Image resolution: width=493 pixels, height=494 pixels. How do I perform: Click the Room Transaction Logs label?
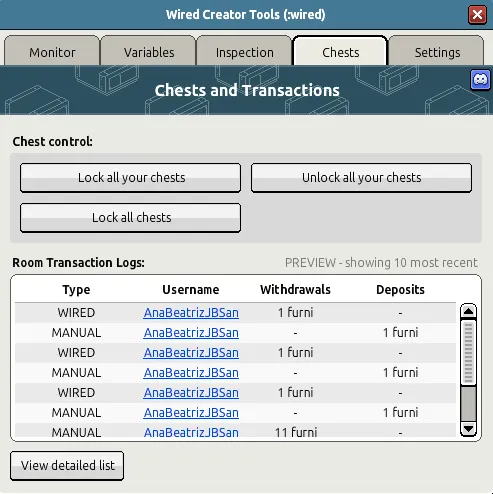click(79, 263)
